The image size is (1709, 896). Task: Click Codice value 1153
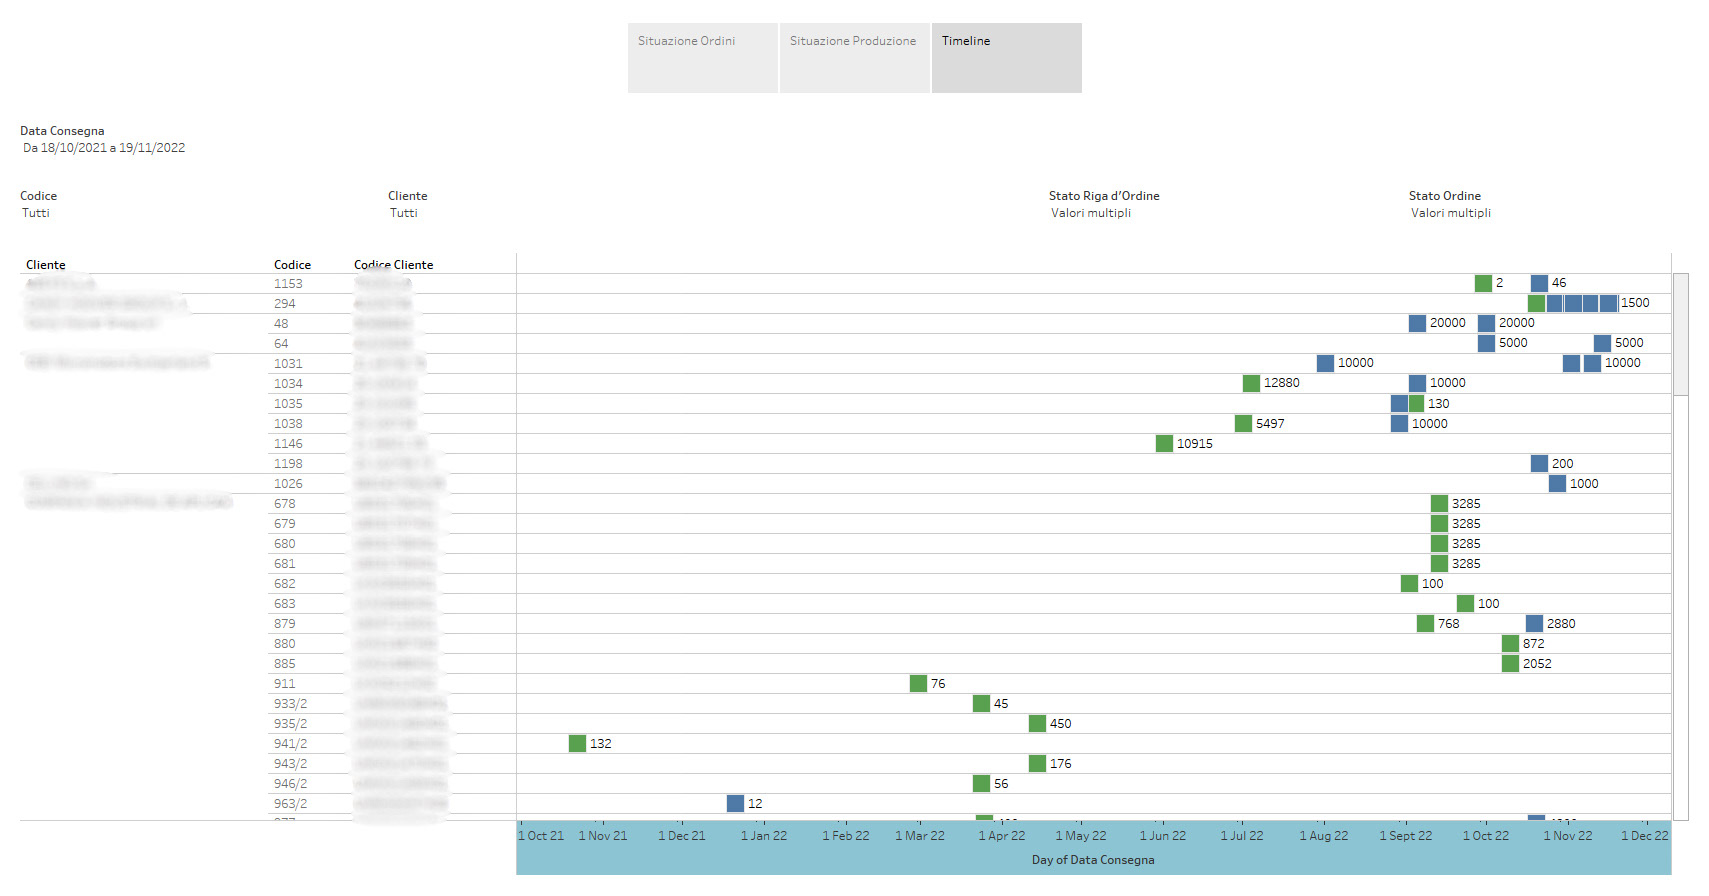point(288,284)
